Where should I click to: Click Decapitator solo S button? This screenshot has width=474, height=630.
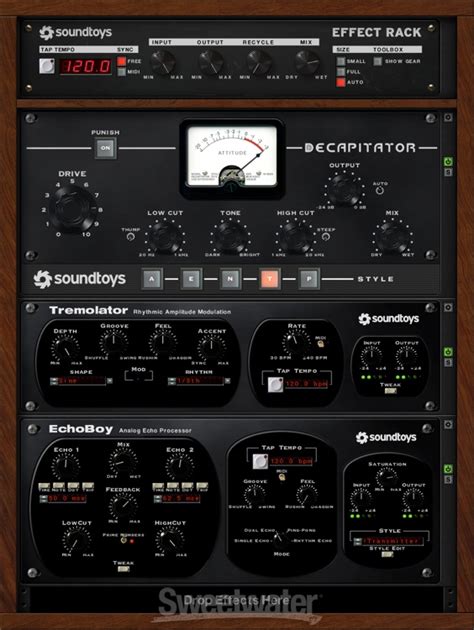448,172
